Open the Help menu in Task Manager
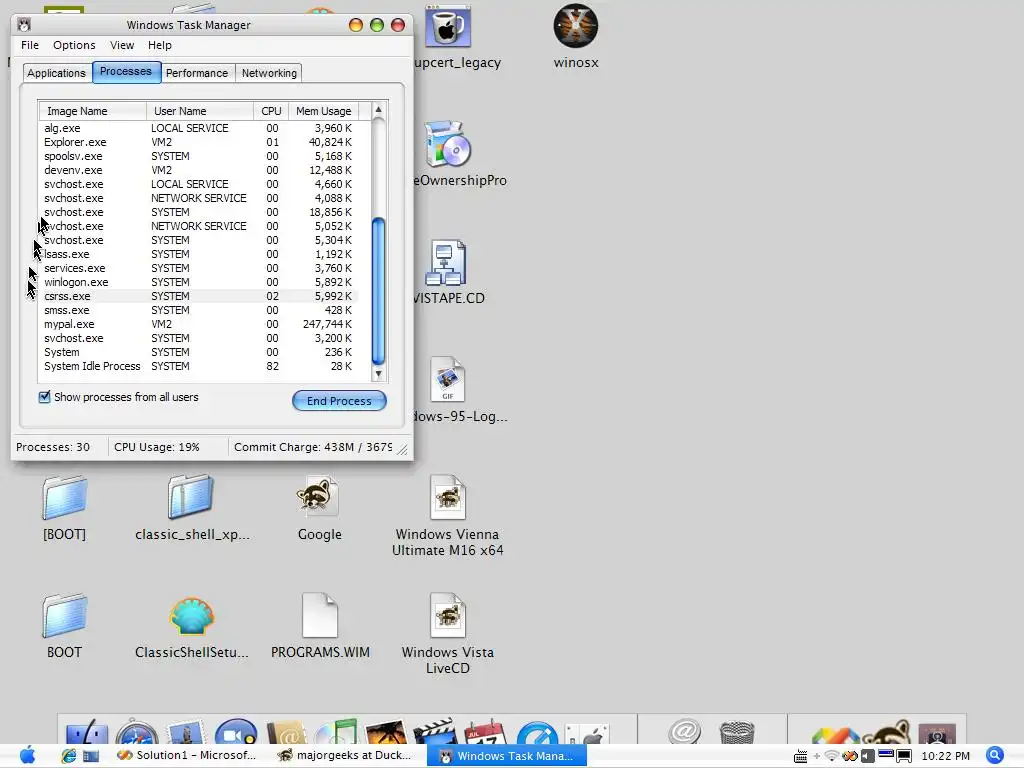 [160, 45]
